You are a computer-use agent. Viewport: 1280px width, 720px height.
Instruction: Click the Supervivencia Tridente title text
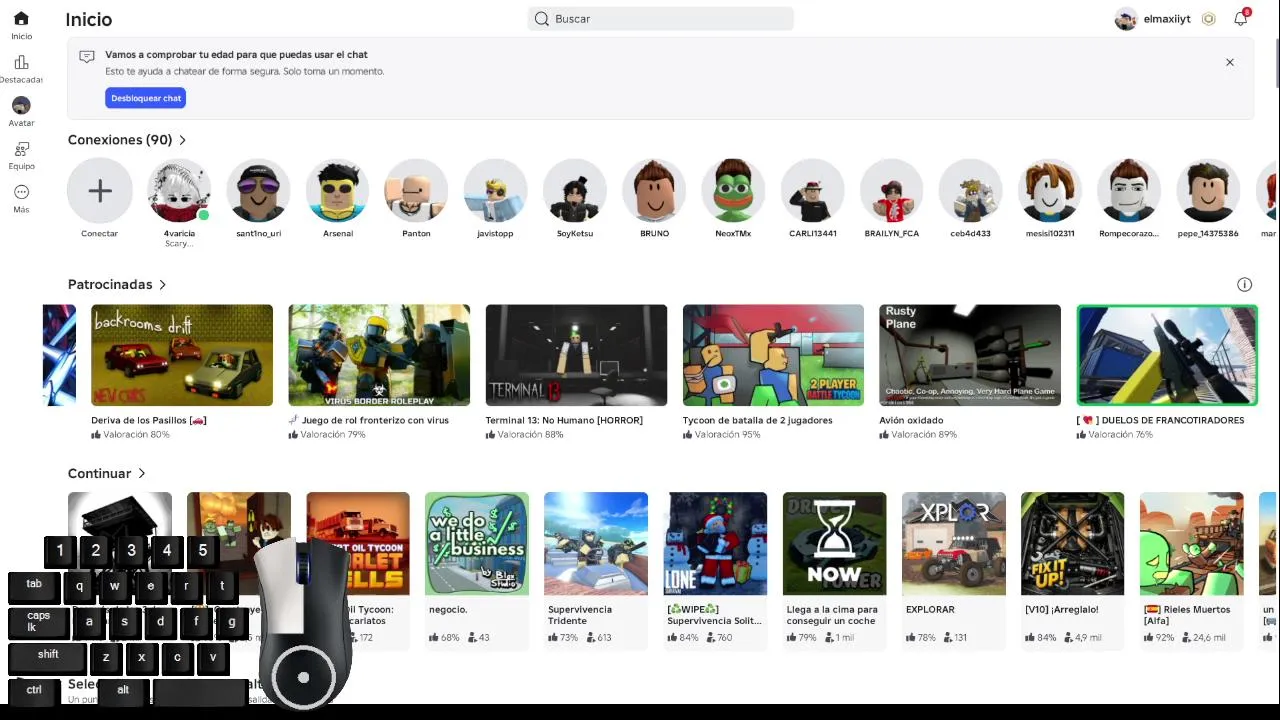click(x=580, y=615)
